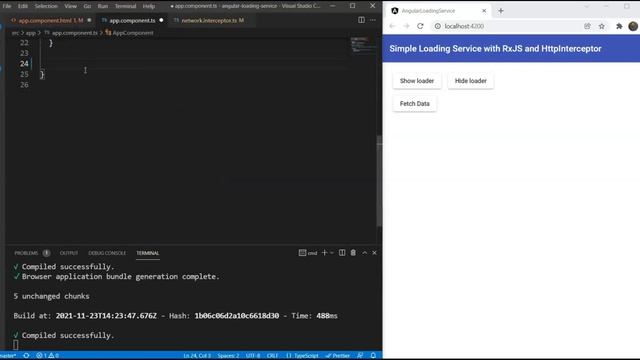Image resolution: width=640 pixels, height=360 pixels.
Task: View site information icon in address bar
Action: click(x=438, y=26)
